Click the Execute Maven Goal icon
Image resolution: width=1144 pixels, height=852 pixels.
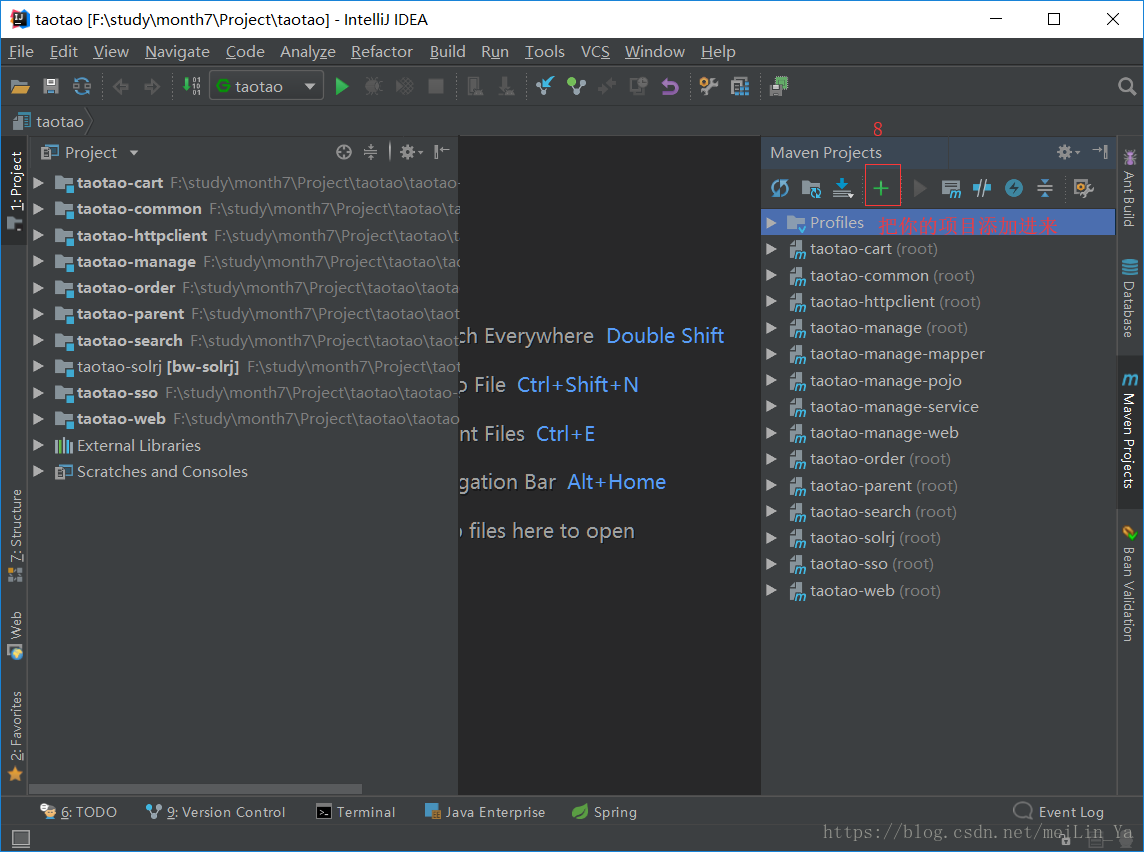pos(951,188)
